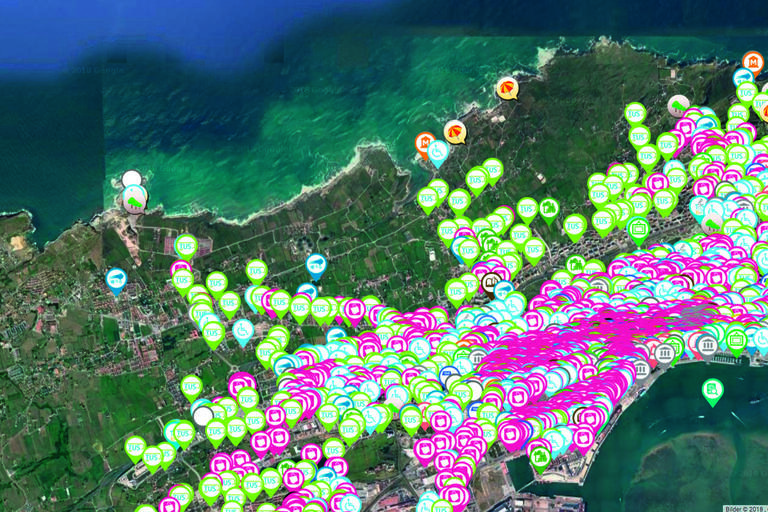Select the green building marker on the harbor pier
768x512 pixels.
click(541, 457)
